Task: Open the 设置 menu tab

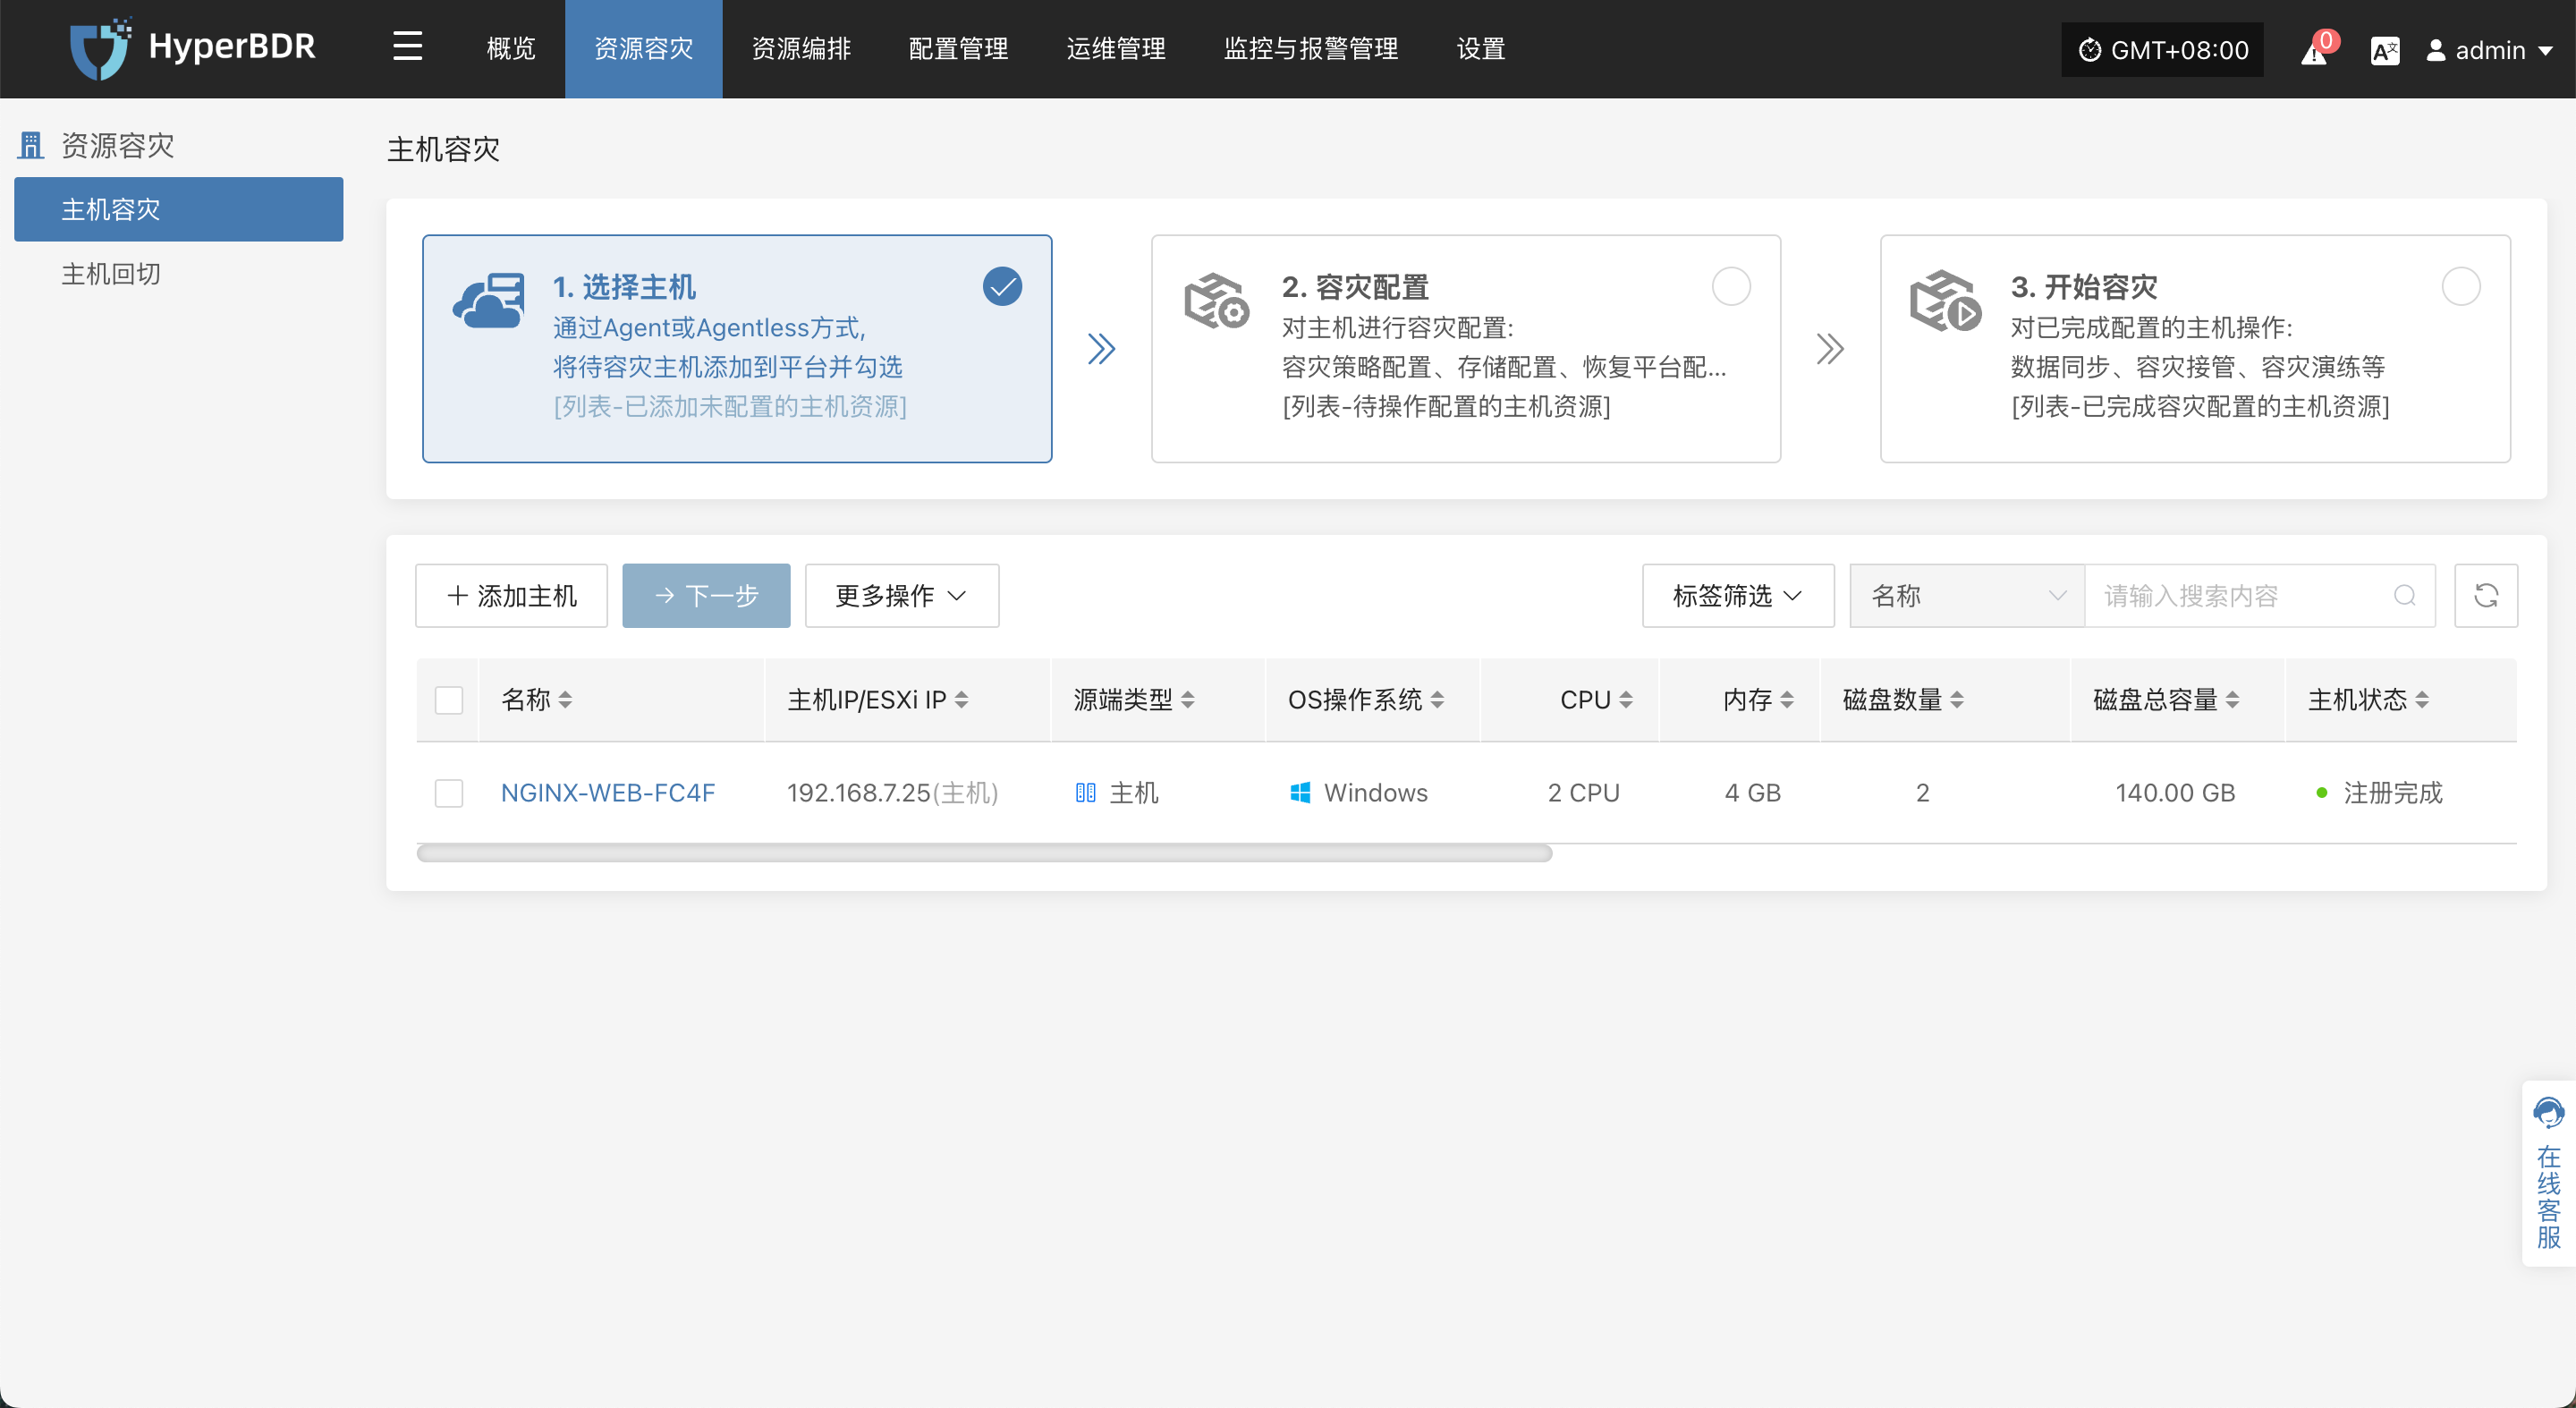Action: [x=1481, y=49]
